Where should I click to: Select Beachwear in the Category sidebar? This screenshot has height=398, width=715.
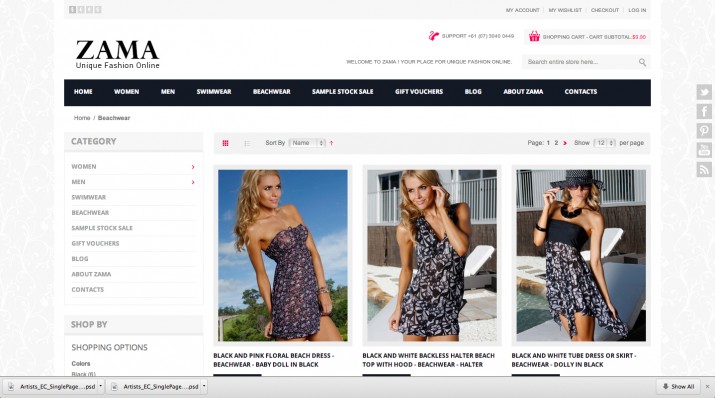click(x=90, y=213)
